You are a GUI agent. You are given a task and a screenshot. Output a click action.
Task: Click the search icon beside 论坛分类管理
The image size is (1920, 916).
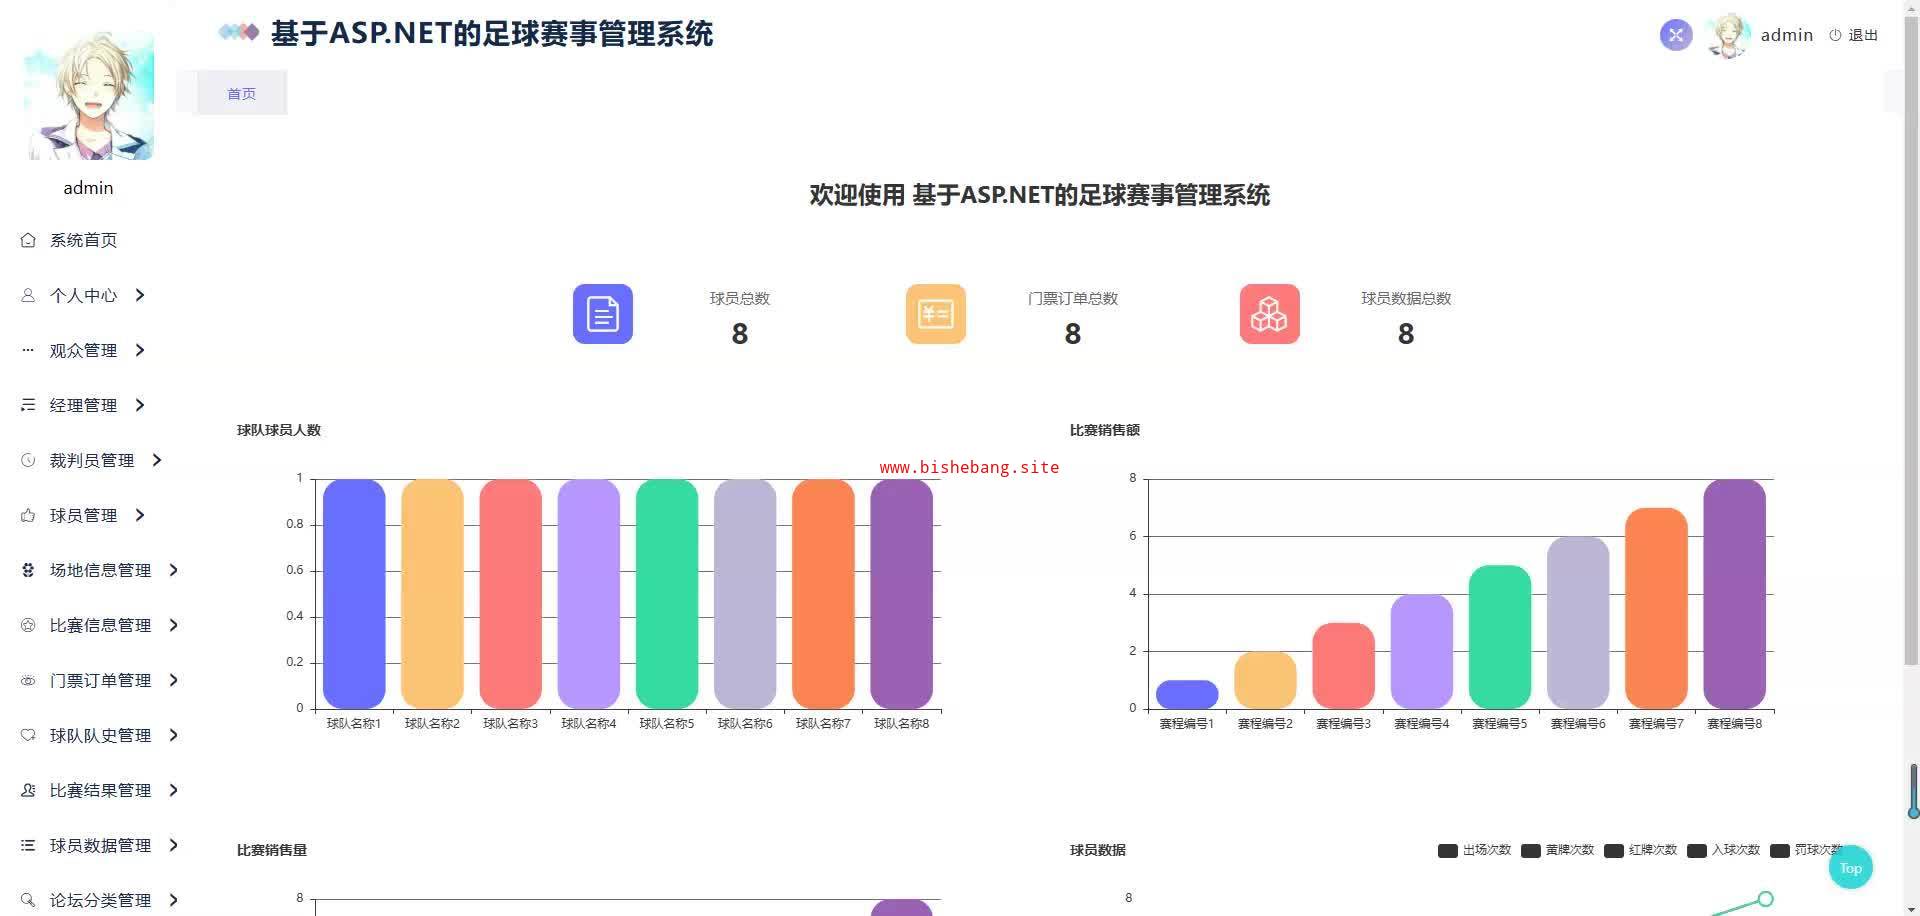tap(28, 900)
